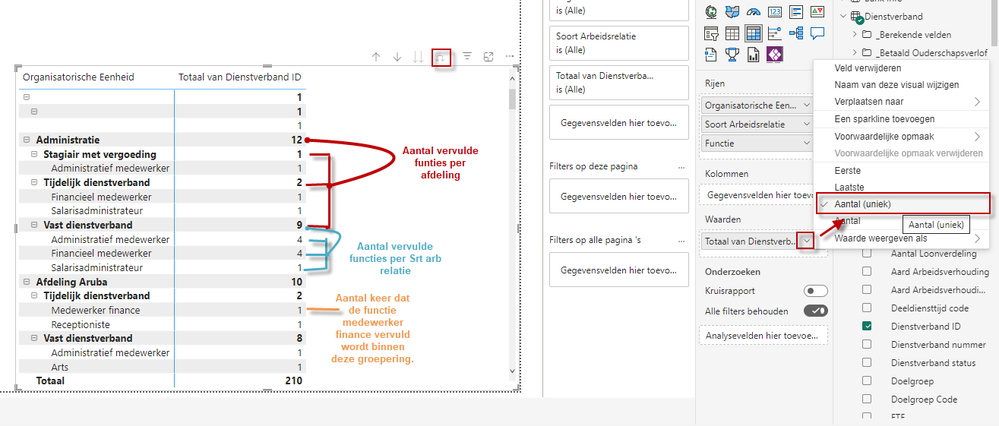Sort by Totaal van Dienstverband ID header
The width and height of the screenshot is (999, 426).
pyautogui.click(x=240, y=77)
